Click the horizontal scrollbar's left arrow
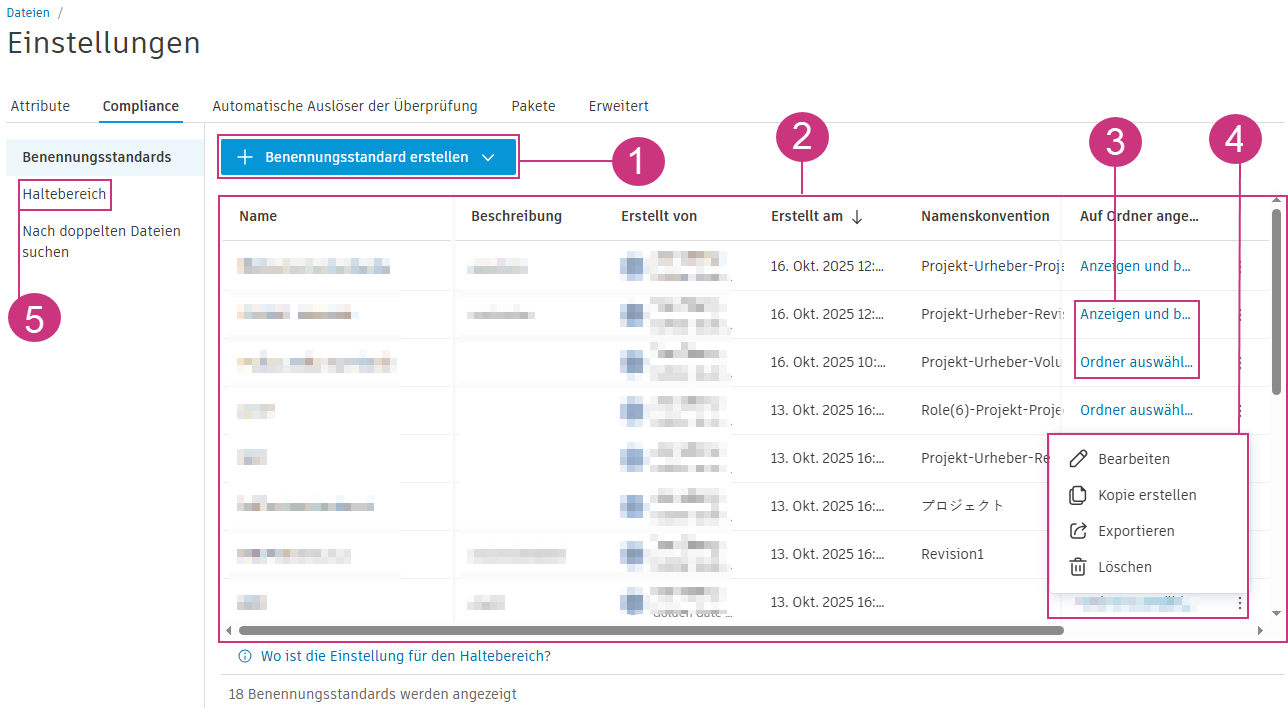The width and height of the screenshot is (1288, 708). pyautogui.click(x=229, y=631)
